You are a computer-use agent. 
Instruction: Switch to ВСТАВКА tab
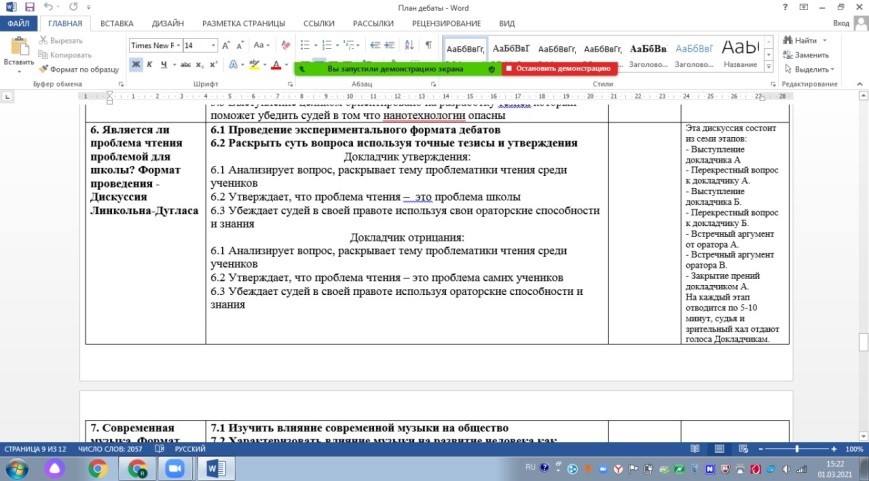117,23
